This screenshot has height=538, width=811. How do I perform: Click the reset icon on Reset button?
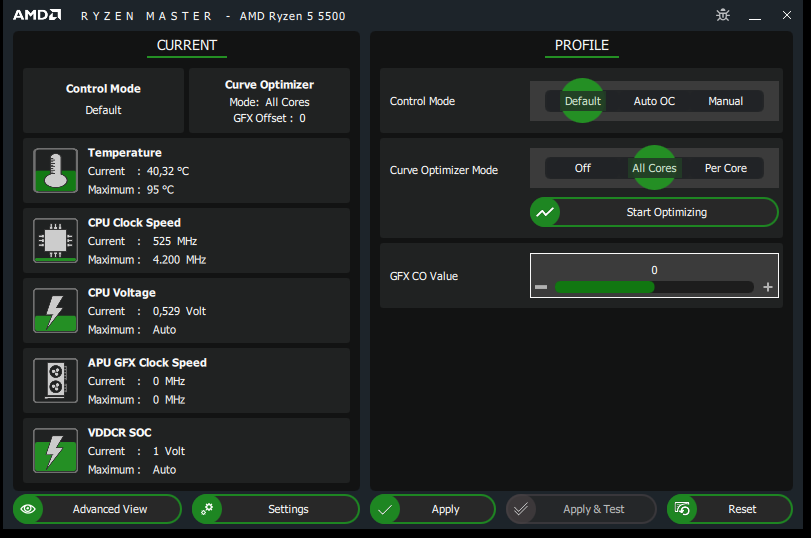[682, 509]
